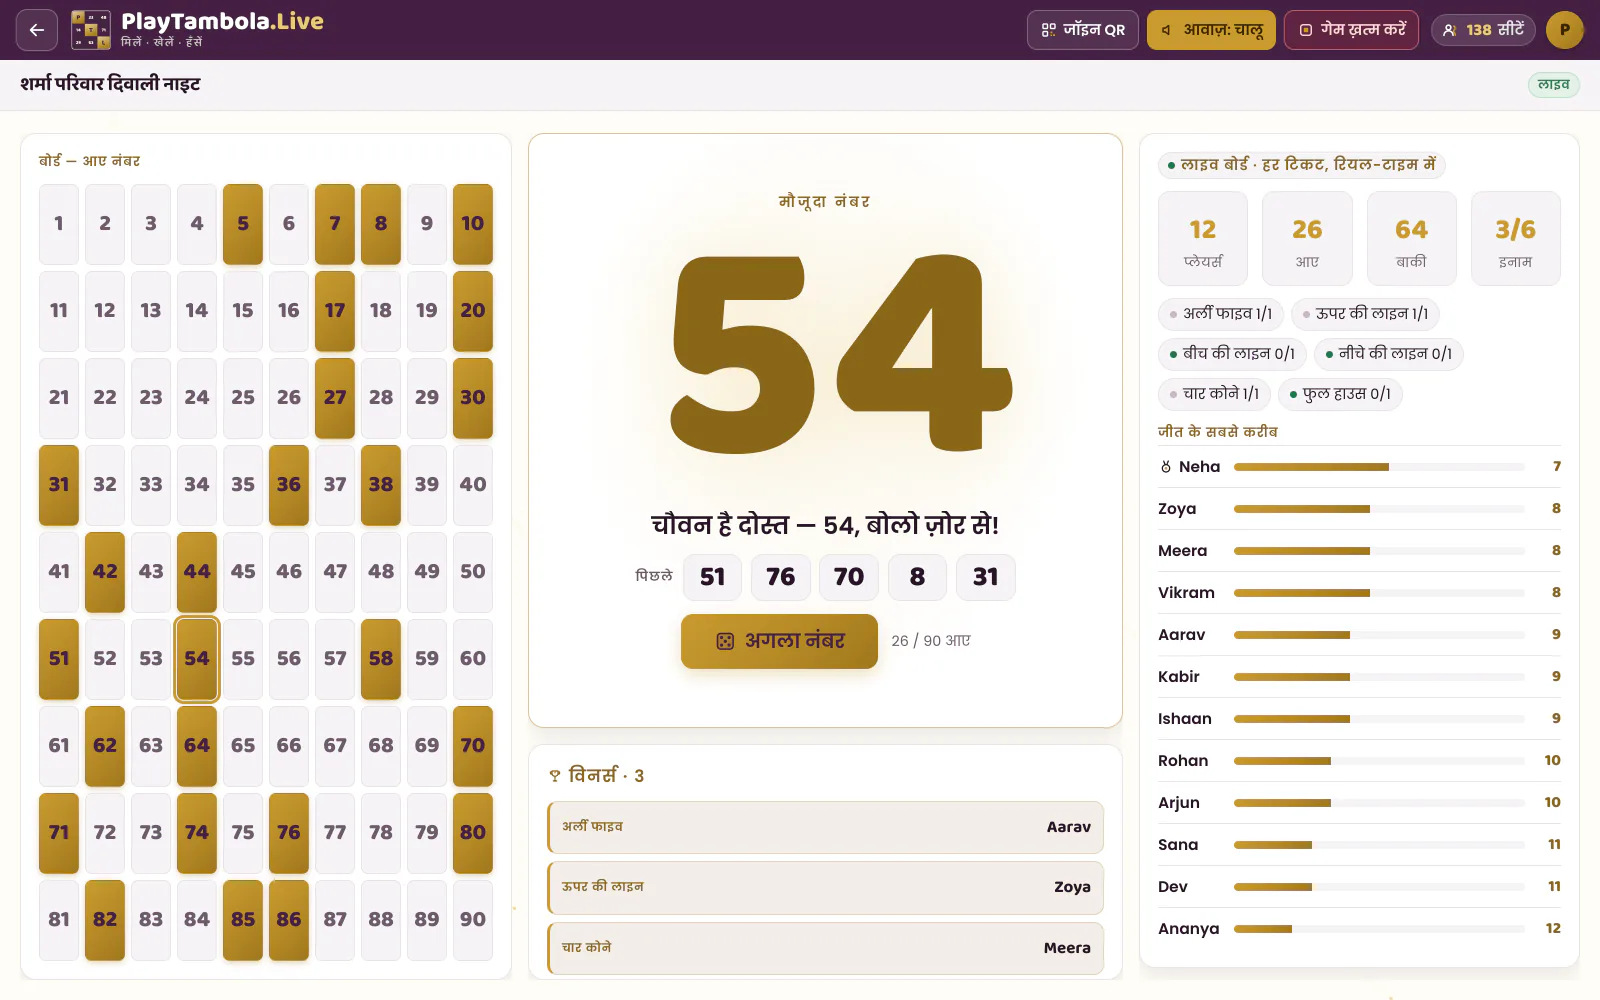Select previous number chip 70

coord(848,577)
